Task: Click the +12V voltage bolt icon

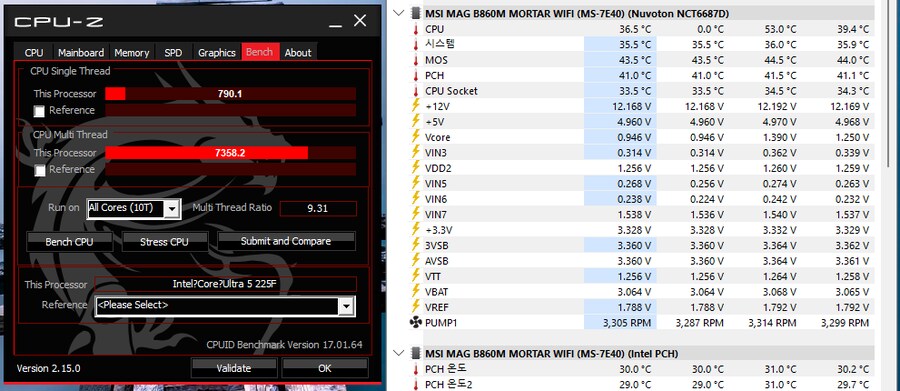Action: [x=416, y=106]
